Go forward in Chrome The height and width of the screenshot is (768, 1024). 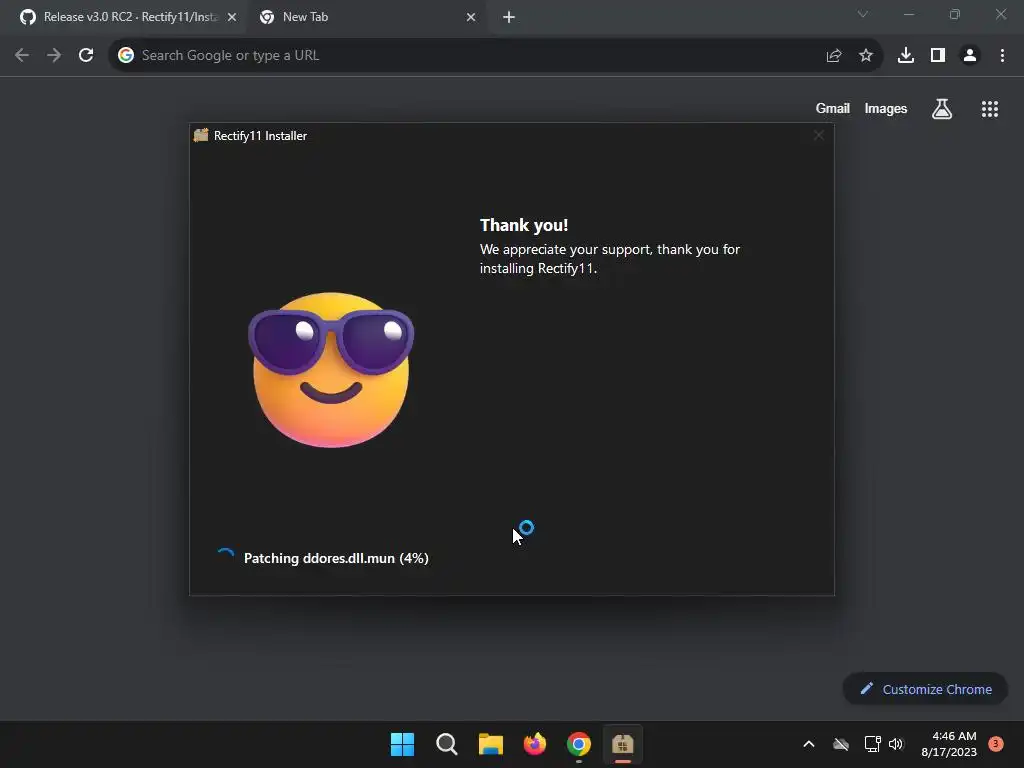point(54,56)
